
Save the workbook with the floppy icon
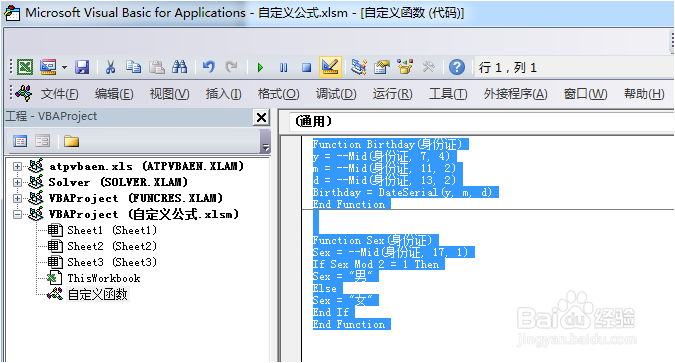coord(82,67)
